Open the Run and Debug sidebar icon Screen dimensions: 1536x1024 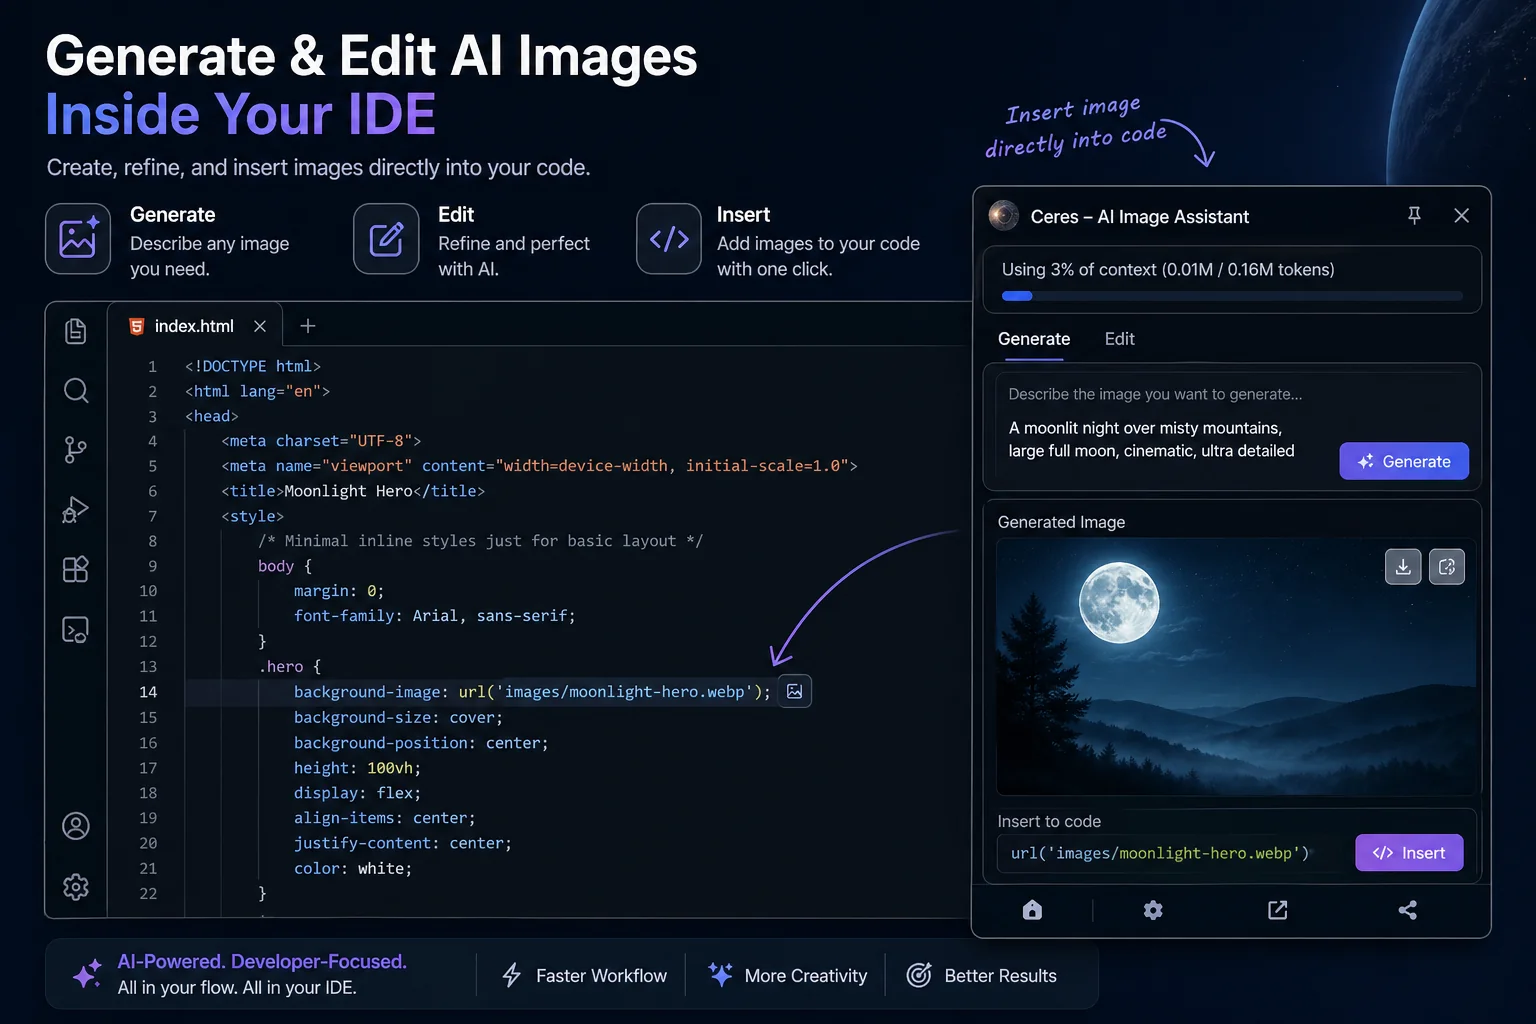76,510
